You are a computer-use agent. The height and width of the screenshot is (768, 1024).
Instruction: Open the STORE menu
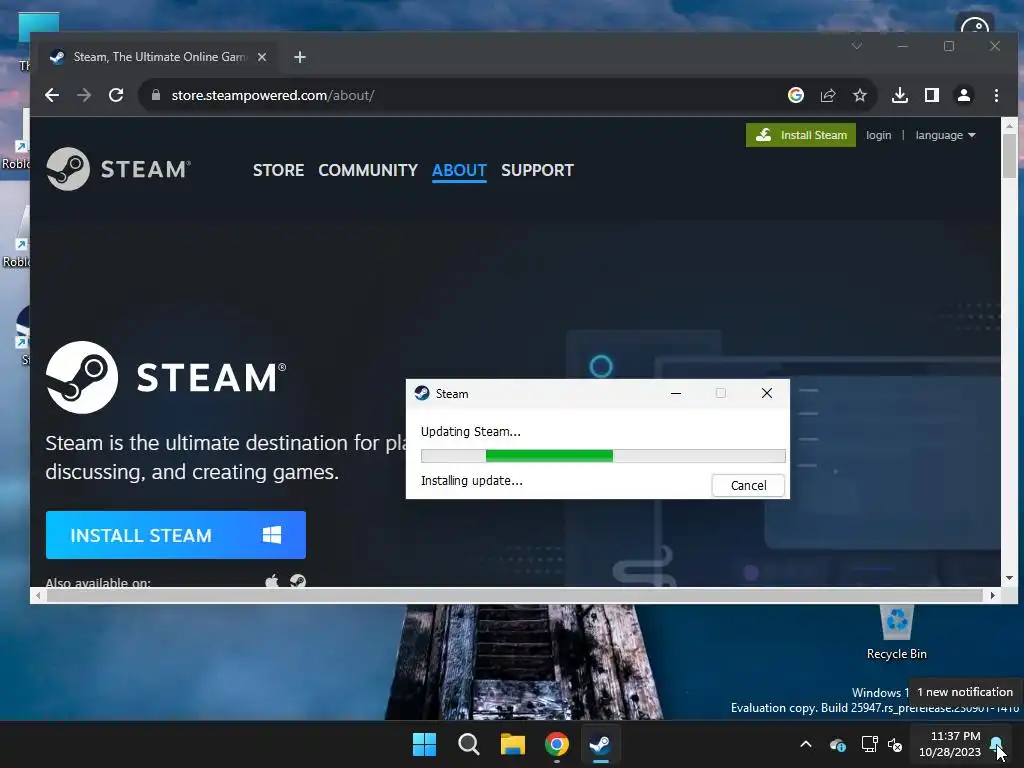pyautogui.click(x=278, y=170)
